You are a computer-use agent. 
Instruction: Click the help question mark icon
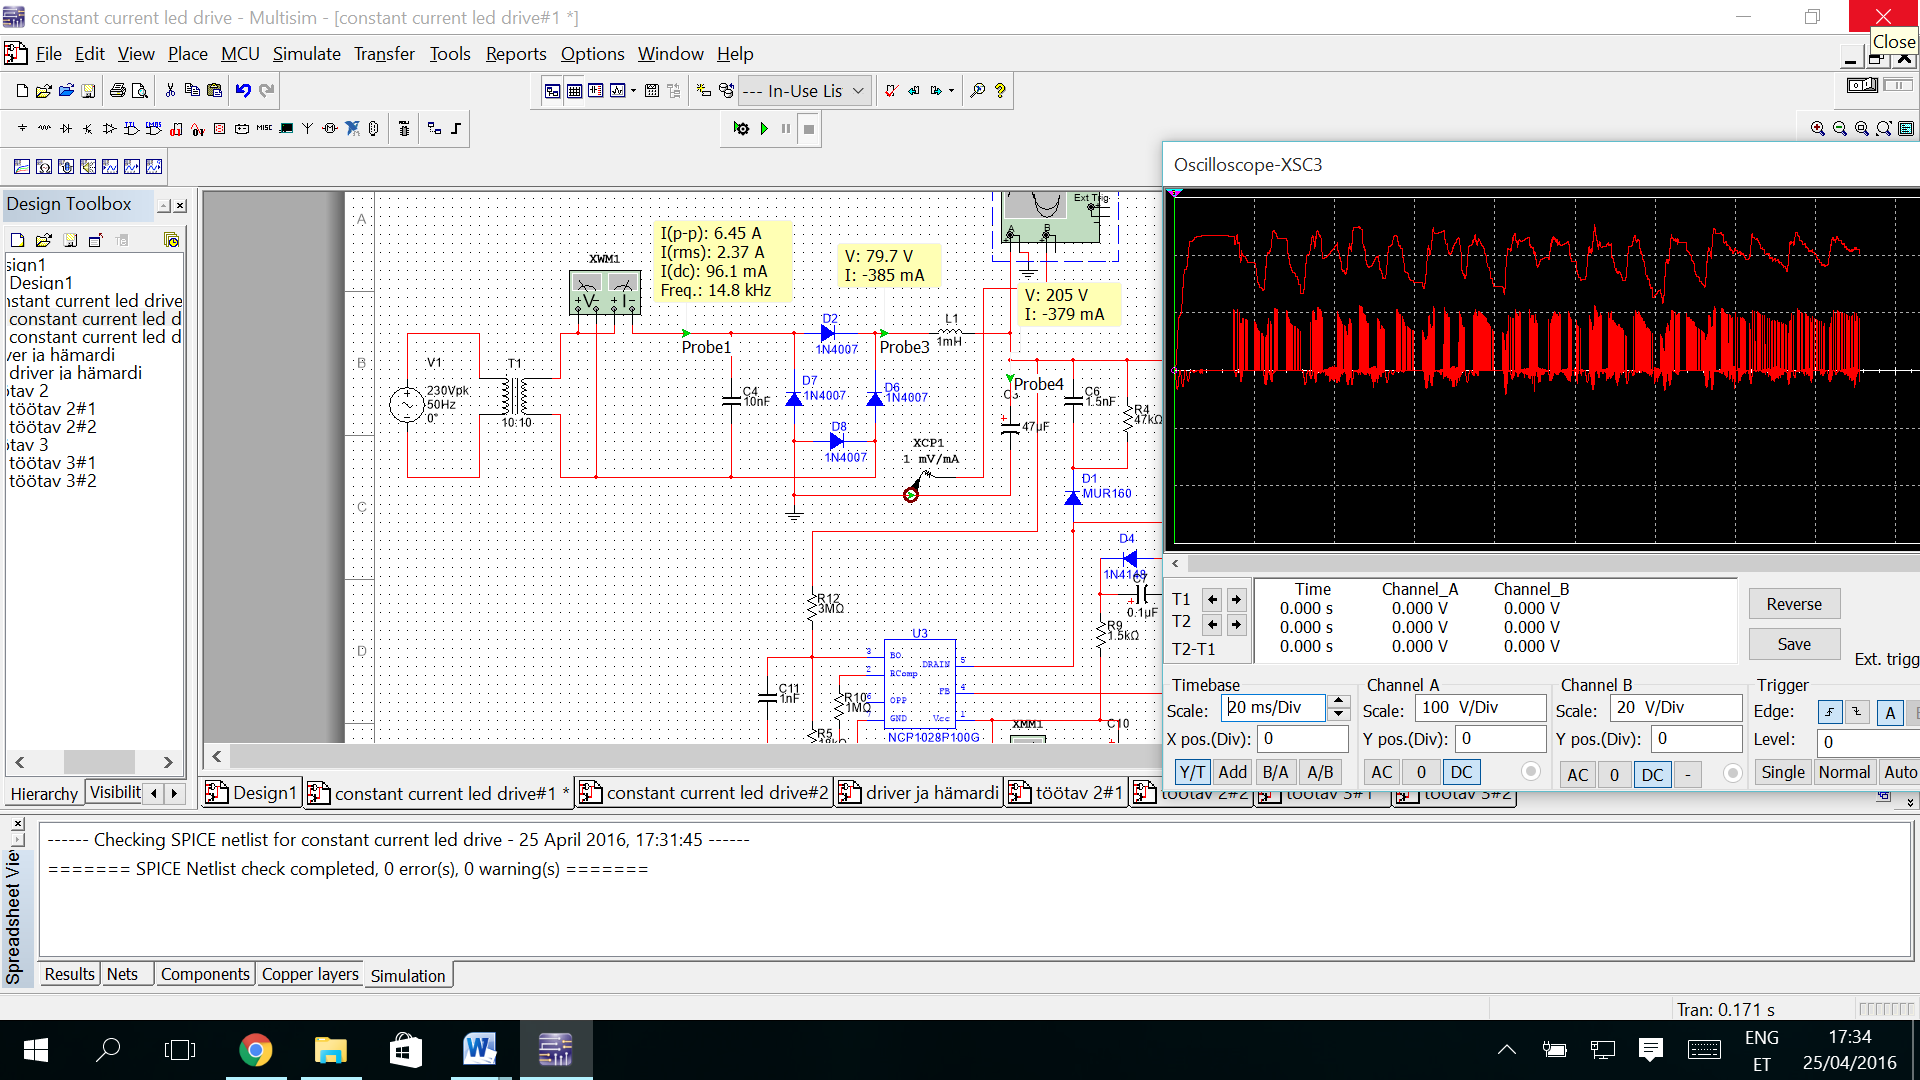click(1000, 91)
